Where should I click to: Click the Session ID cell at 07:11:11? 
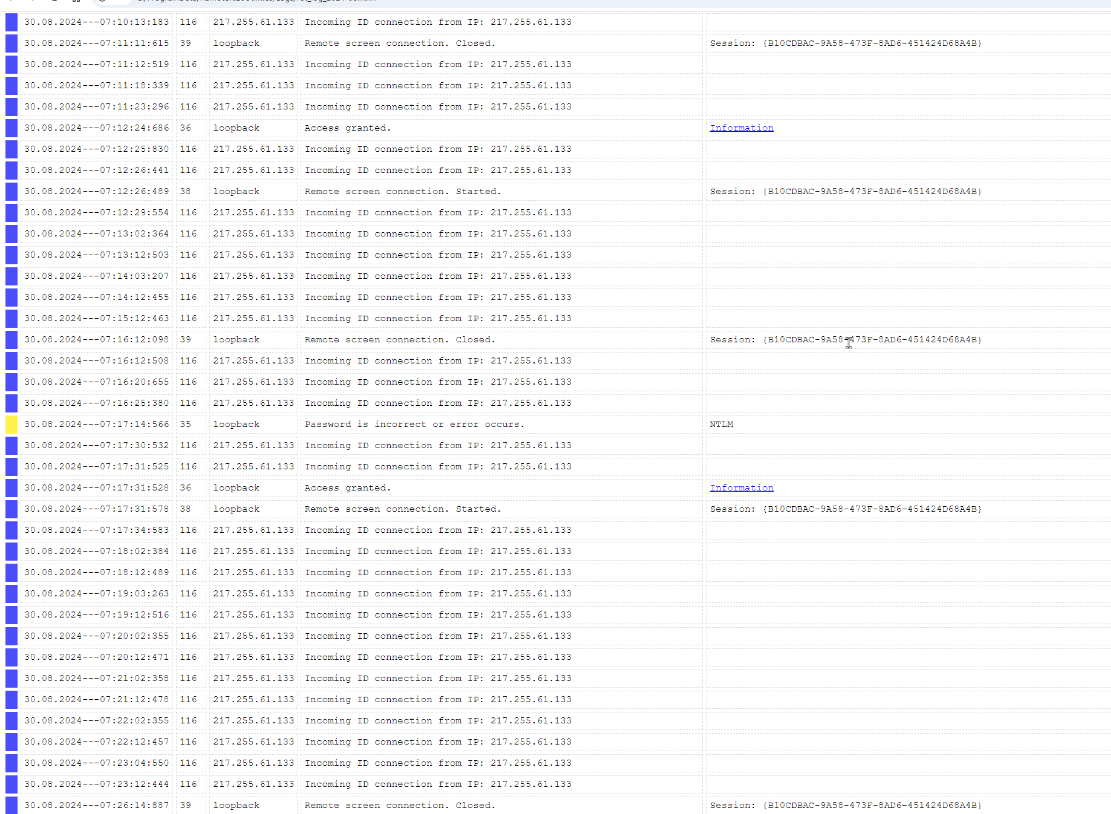845,43
